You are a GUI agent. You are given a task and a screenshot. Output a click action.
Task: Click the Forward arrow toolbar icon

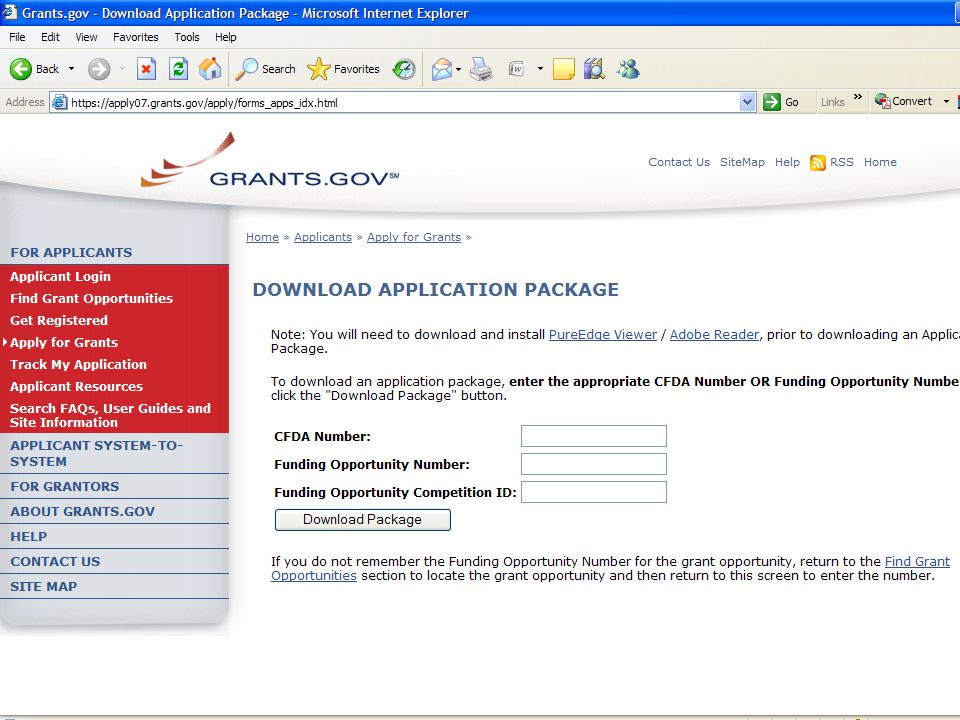99,69
